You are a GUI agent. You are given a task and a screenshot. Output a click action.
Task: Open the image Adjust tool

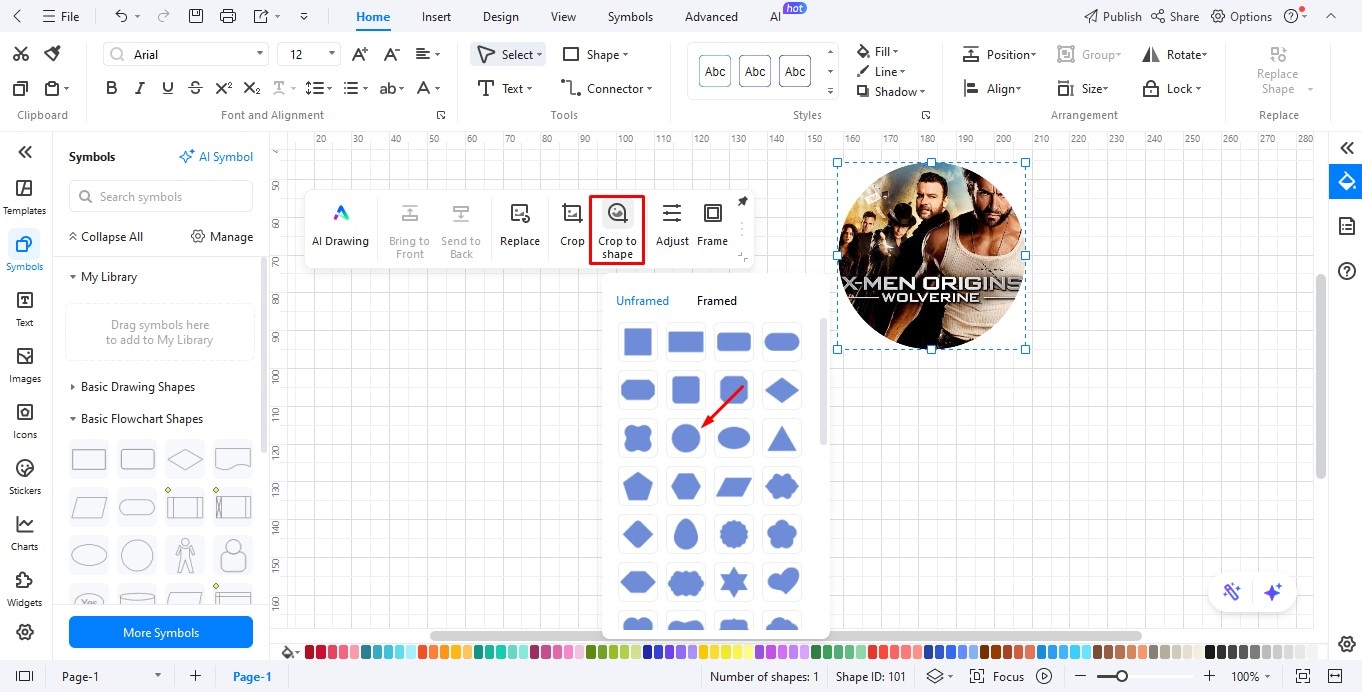(672, 226)
